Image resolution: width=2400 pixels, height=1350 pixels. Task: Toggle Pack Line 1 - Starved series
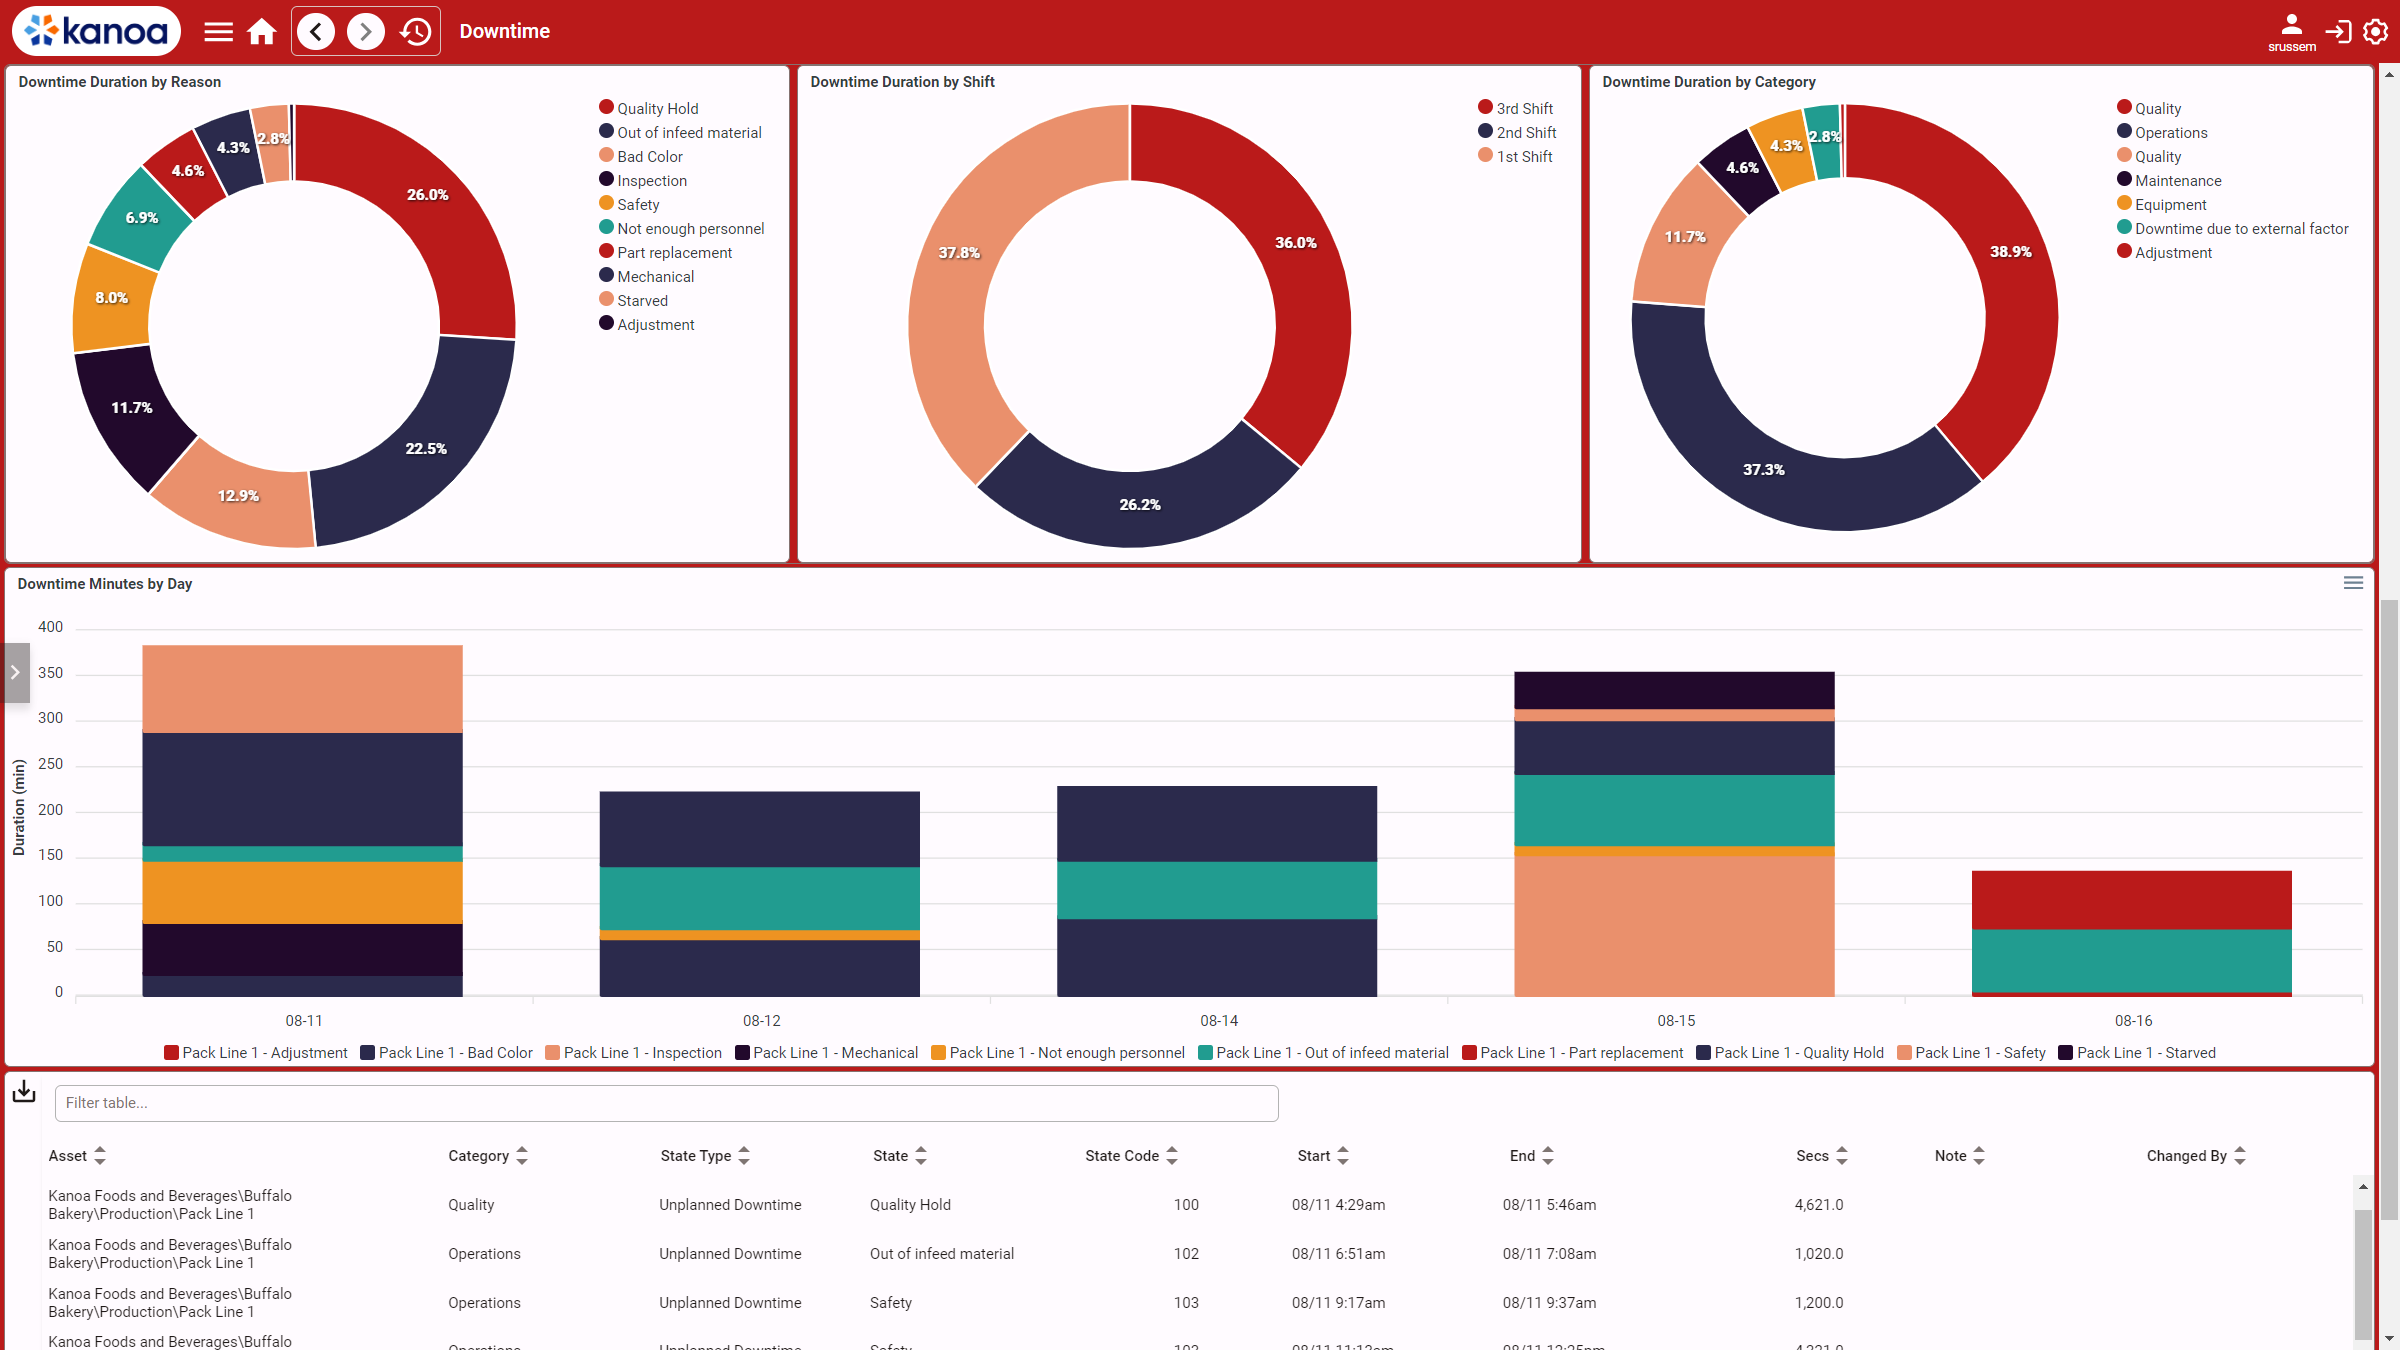coord(2137,1052)
